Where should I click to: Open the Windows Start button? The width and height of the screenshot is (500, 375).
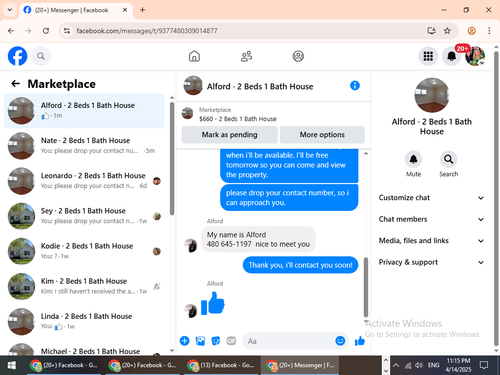point(12,365)
